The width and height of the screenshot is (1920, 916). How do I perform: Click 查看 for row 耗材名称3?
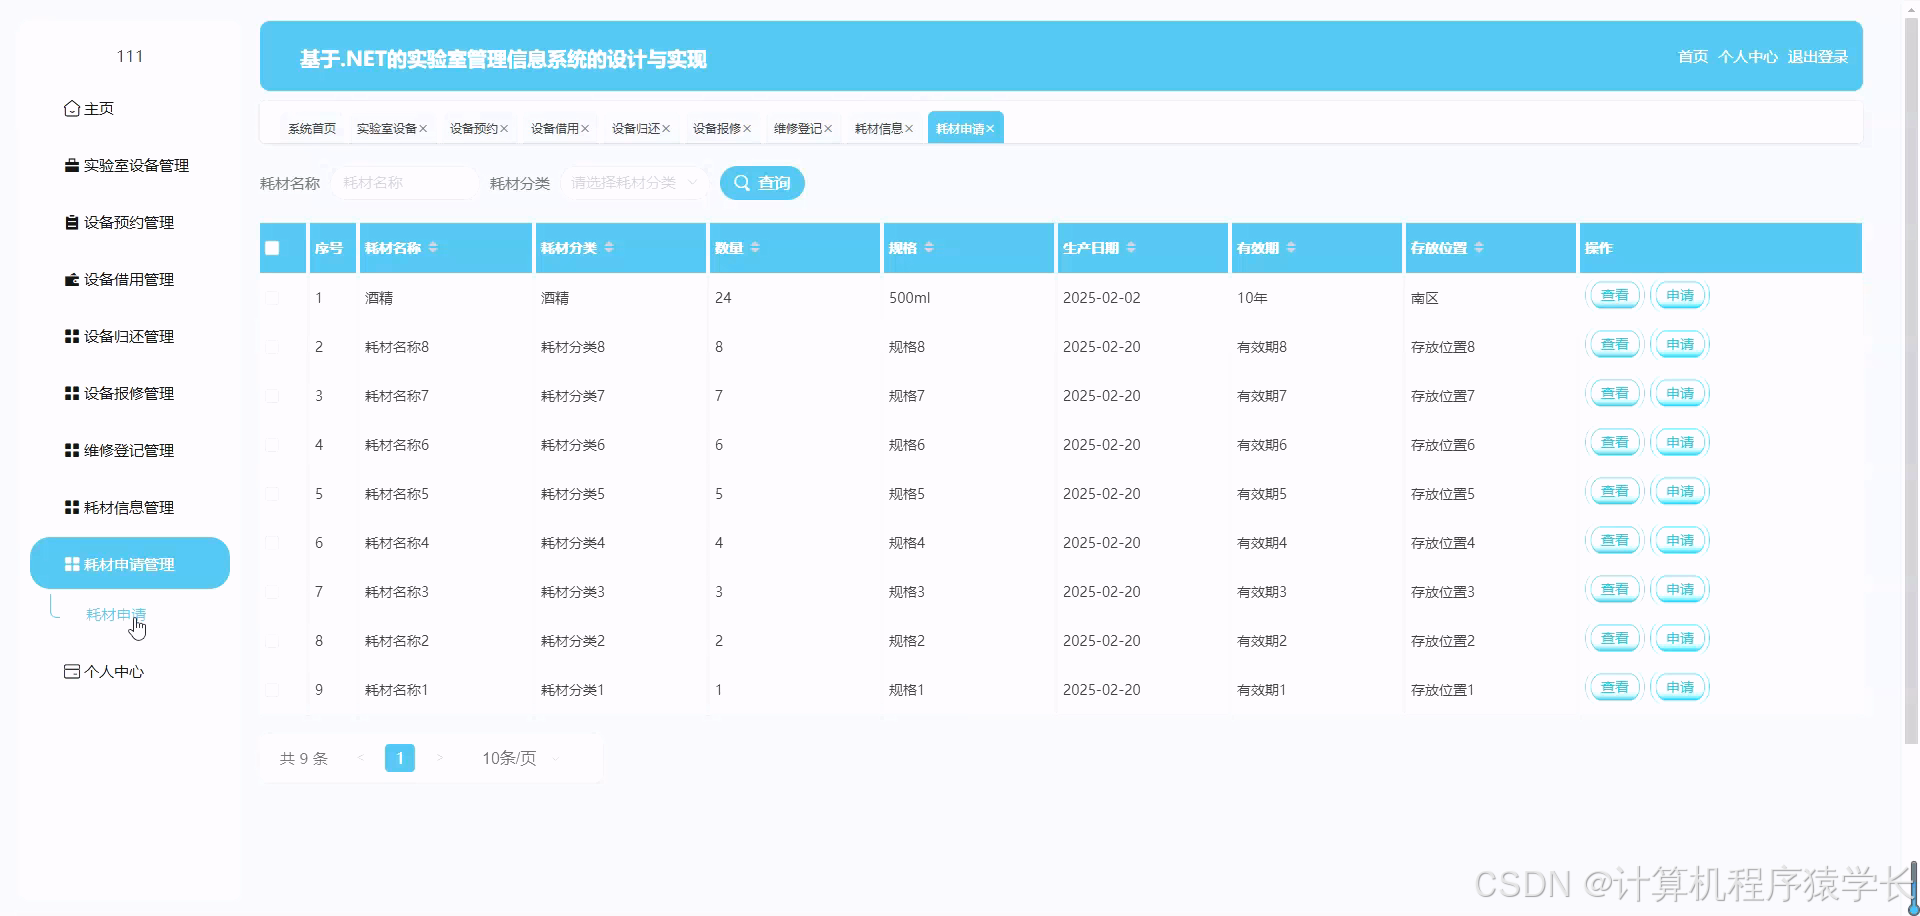(x=1615, y=590)
